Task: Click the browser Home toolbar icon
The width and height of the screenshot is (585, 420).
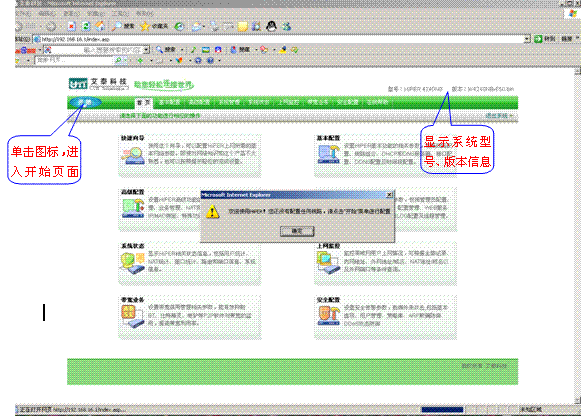Action: click(100, 26)
